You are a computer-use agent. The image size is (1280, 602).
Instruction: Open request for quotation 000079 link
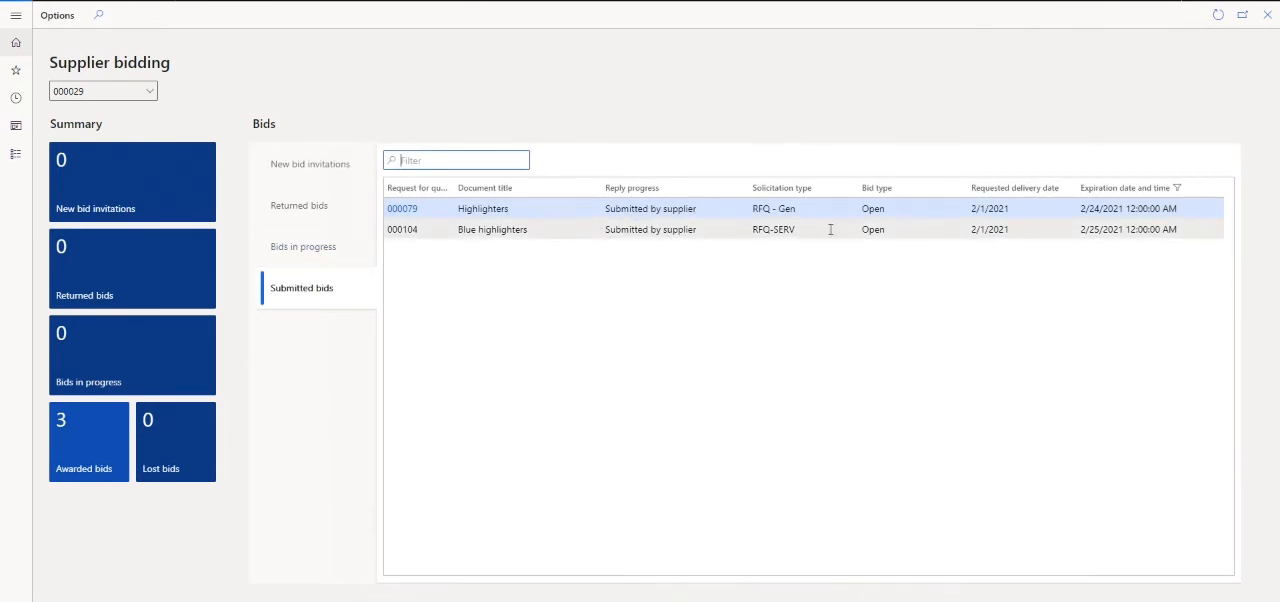coord(402,209)
